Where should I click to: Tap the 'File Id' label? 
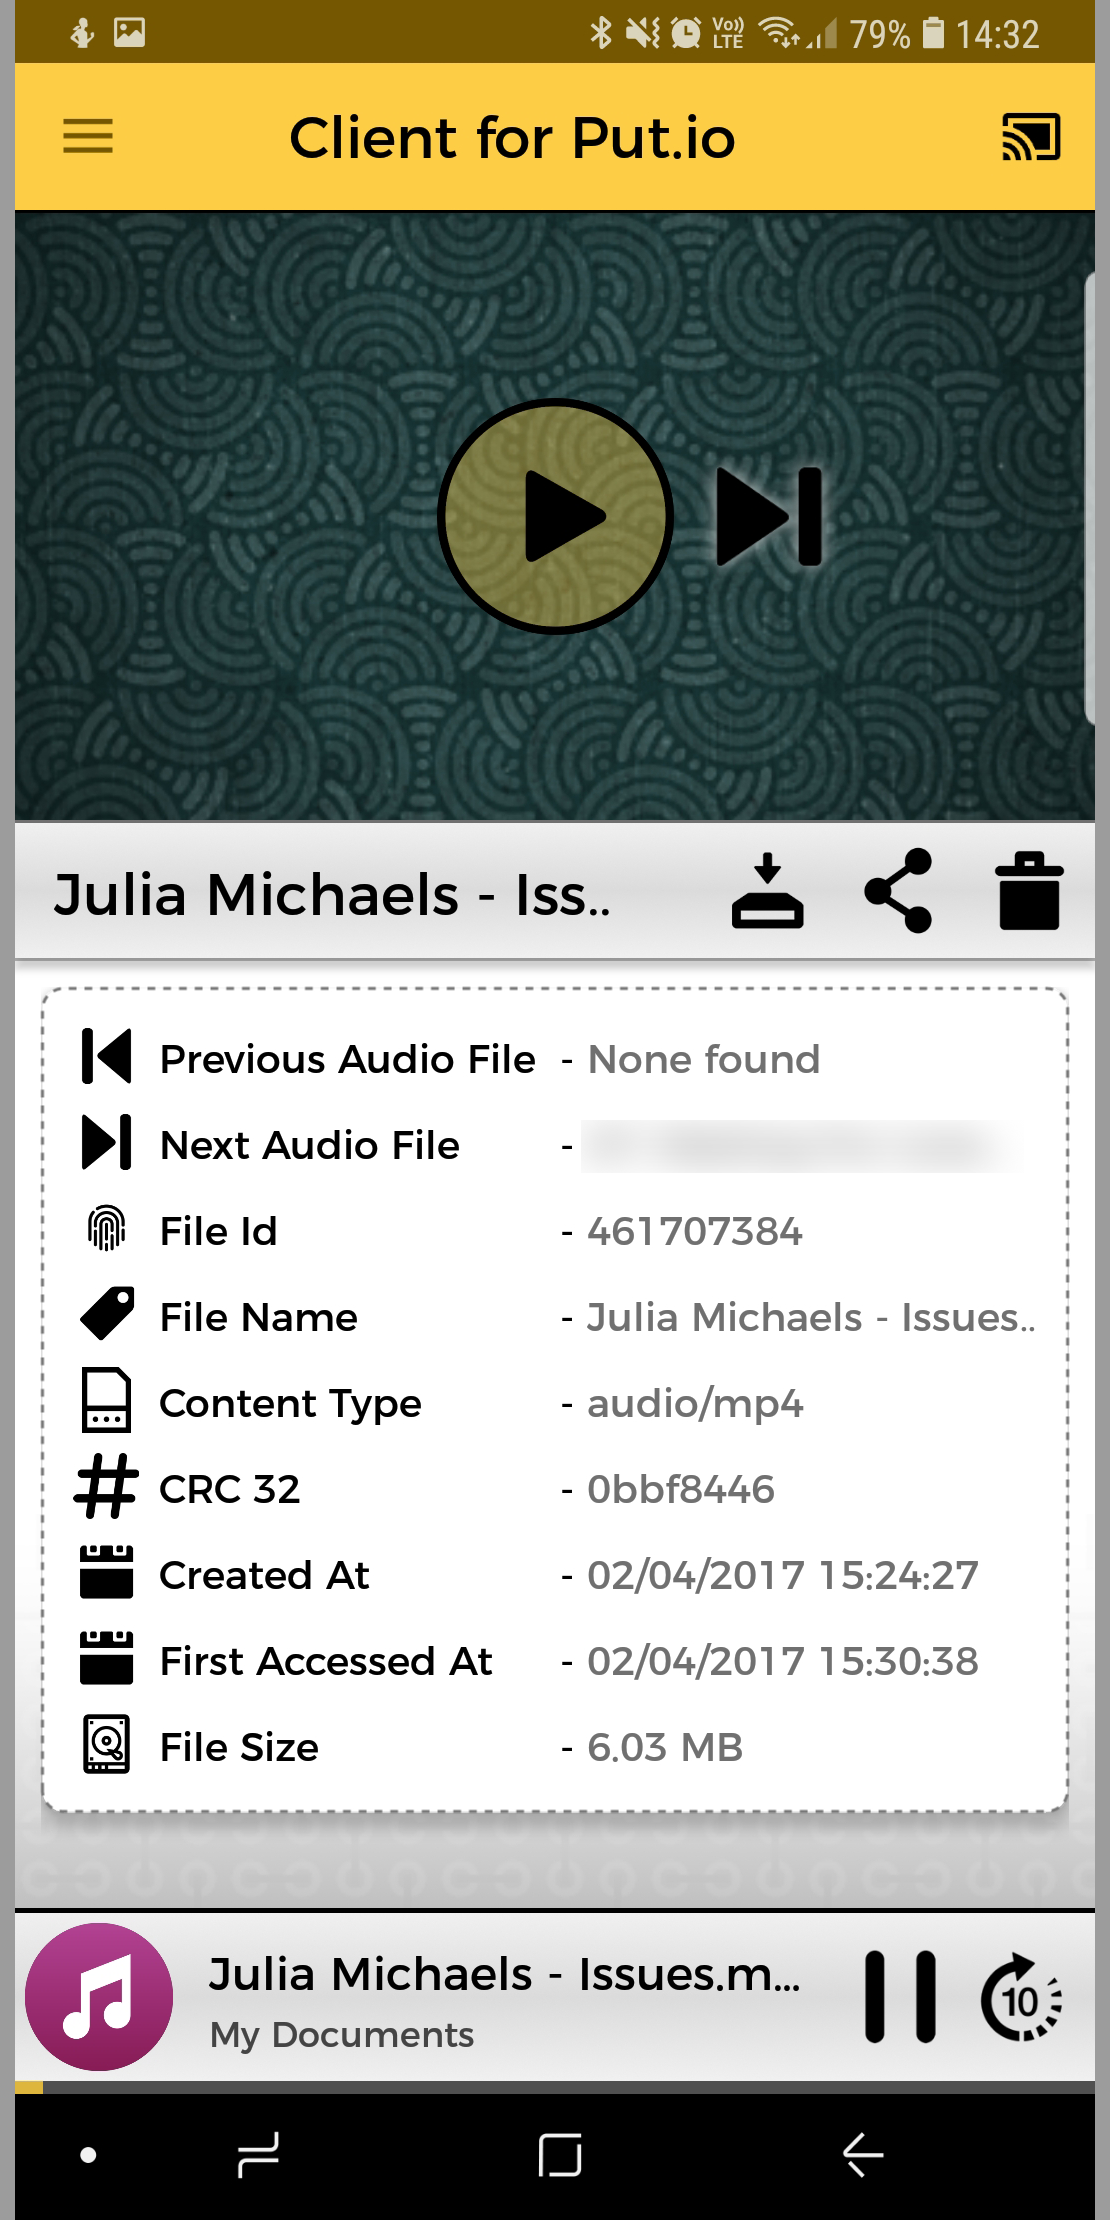(219, 1231)
